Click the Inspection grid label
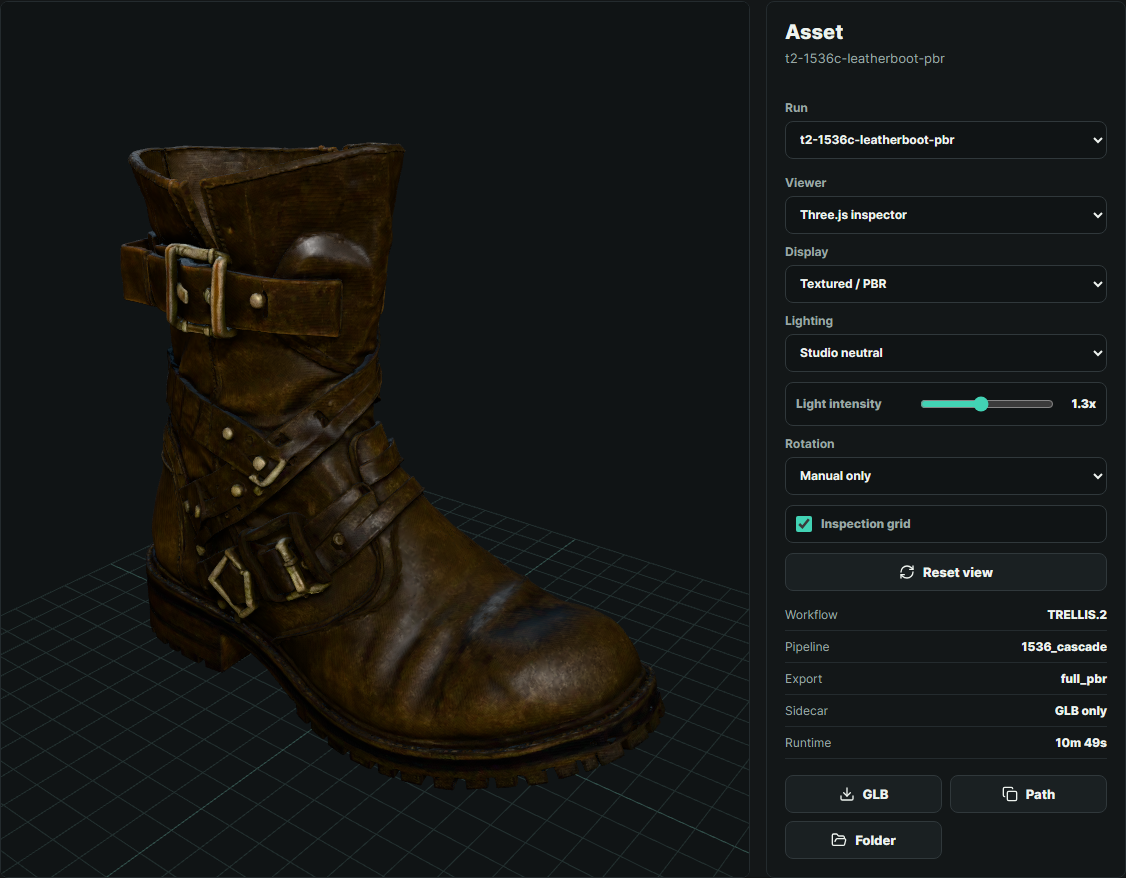The height and width of the screenshot is (878, 1126). point(865,524)
